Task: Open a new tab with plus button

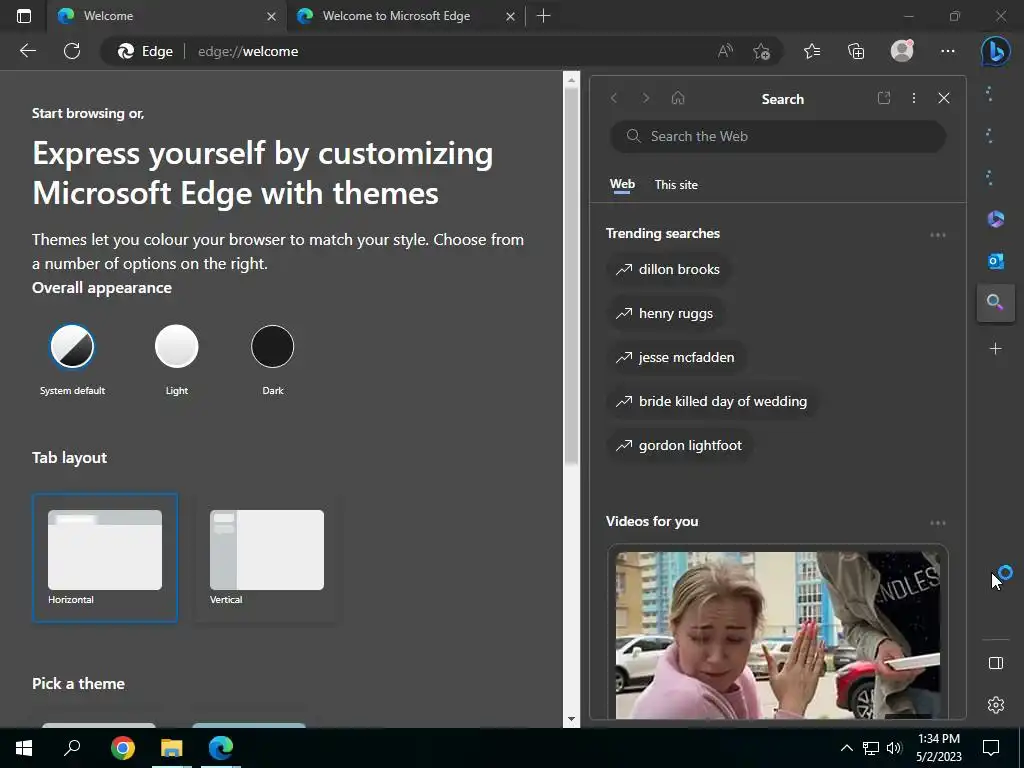Action: click(x=543, y=16)
